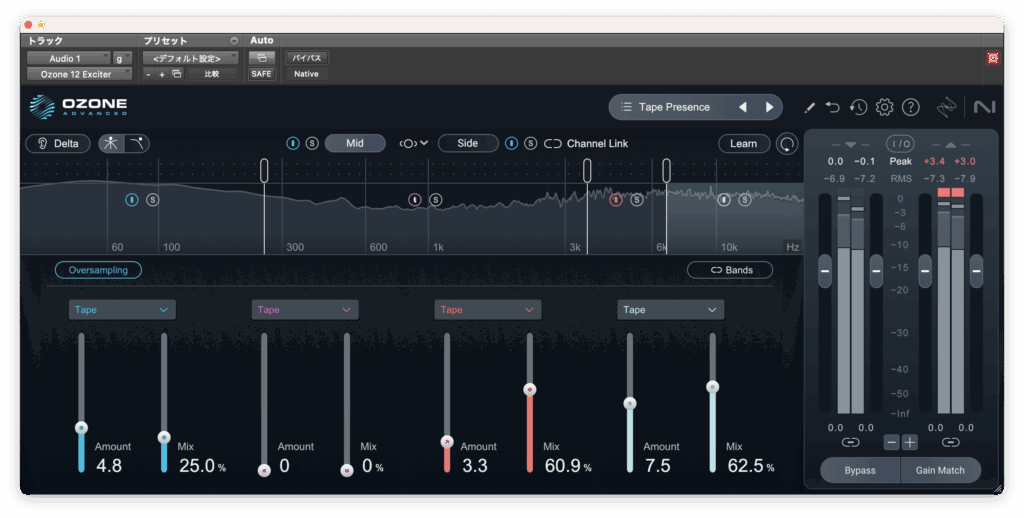Open the undo history clock icon
Screen dimensions: 1024x518
858,107
